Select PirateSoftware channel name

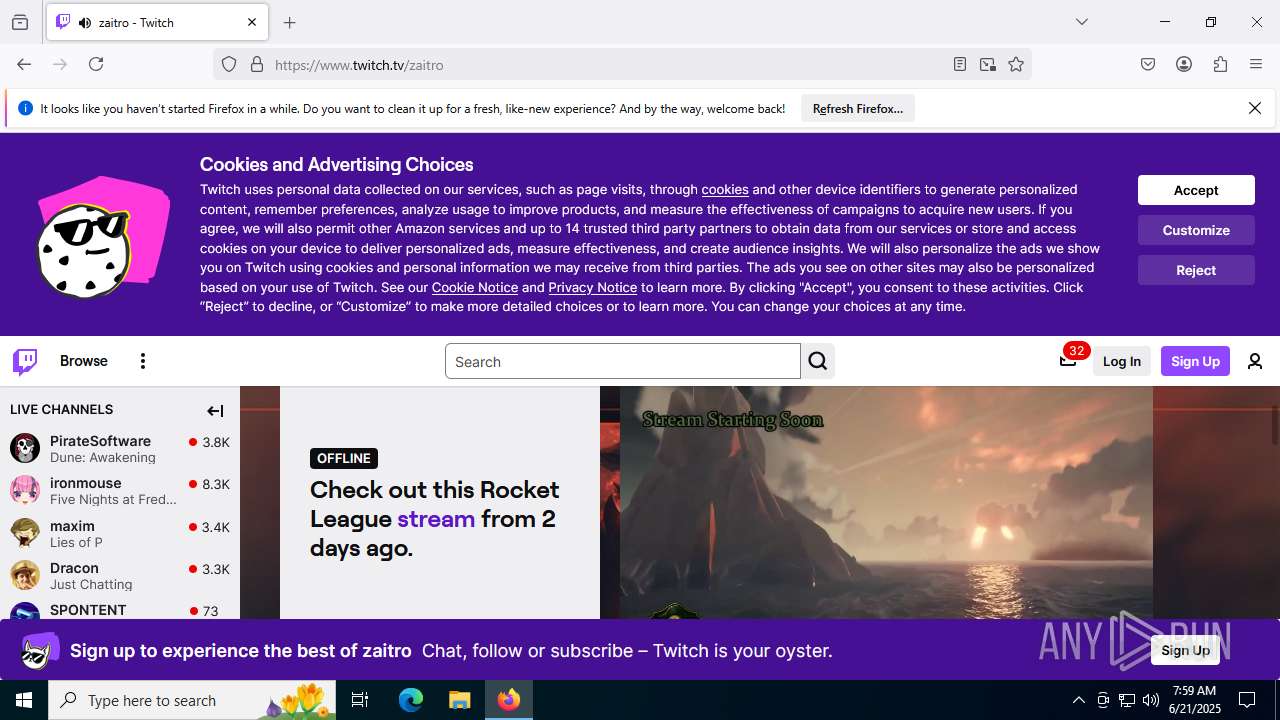100,441
